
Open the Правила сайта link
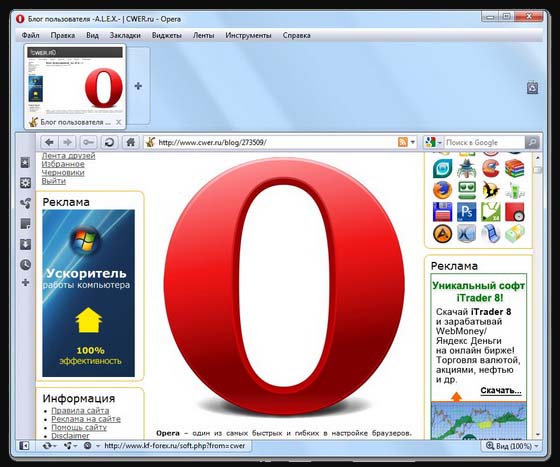[x=80, y=411]
